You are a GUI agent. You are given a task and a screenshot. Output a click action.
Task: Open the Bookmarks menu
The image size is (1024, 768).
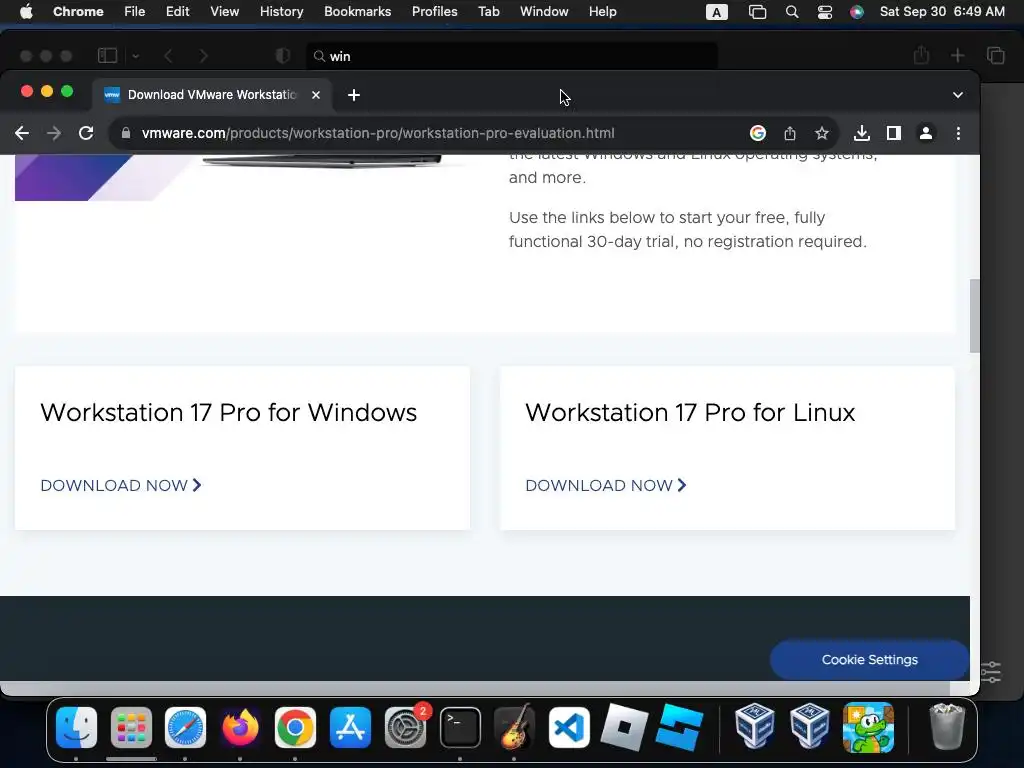click(358, 12)
